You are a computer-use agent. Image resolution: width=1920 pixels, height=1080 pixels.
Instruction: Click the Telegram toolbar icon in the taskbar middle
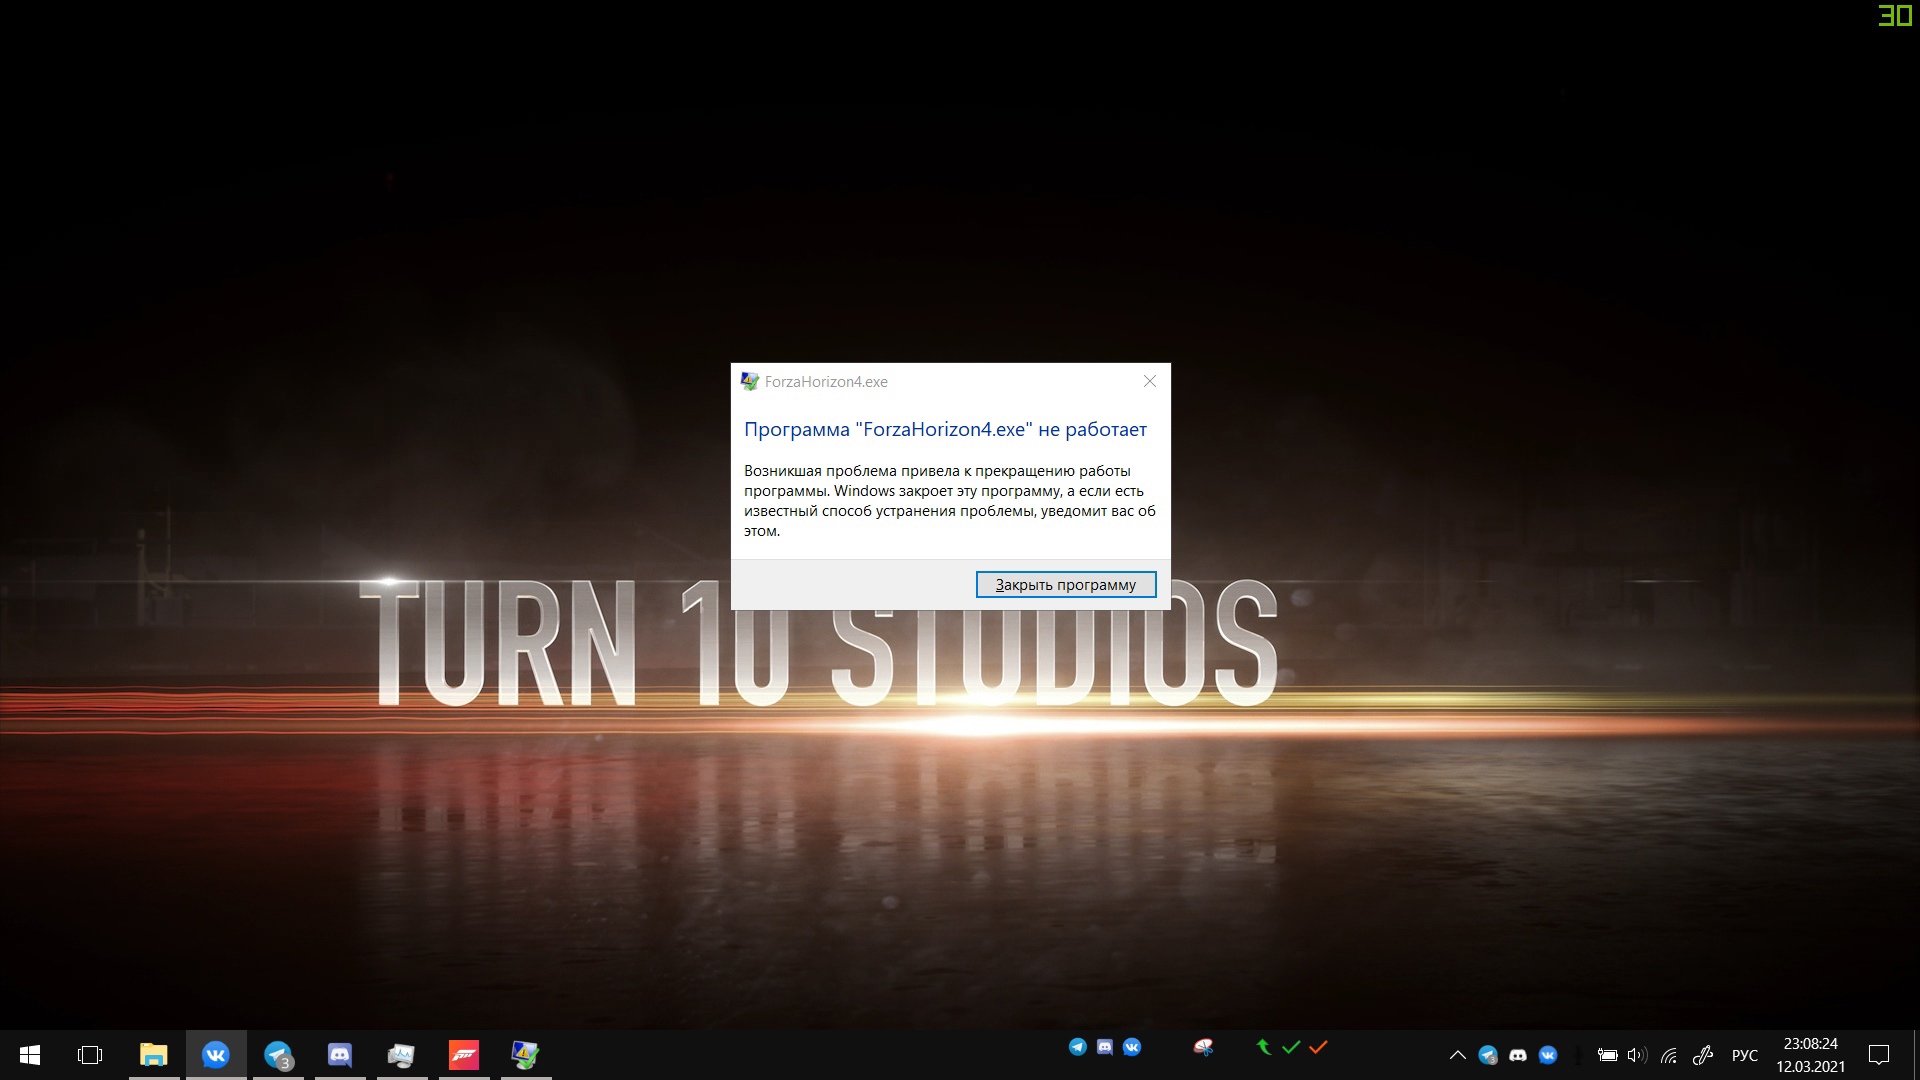tap(1078, 1047)
